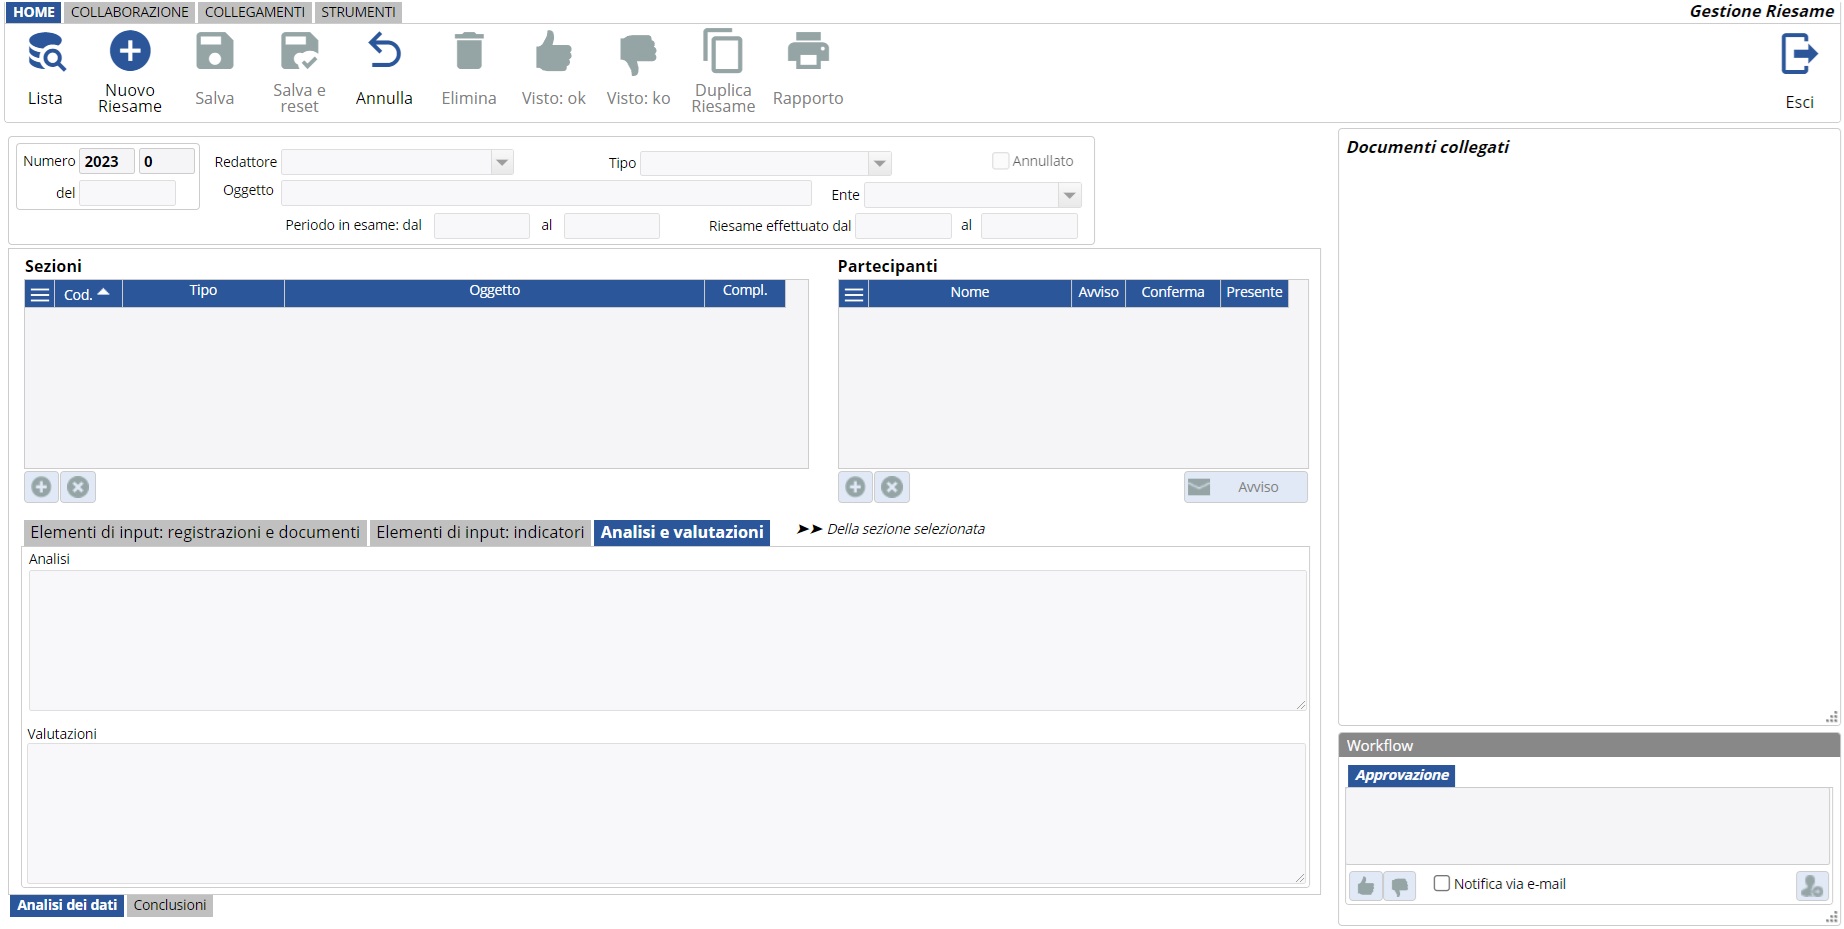Switch to the COLLABORAZIONE menu tab
The height and width of the screenshot is (929, 1844).
[x=130, y=12]
